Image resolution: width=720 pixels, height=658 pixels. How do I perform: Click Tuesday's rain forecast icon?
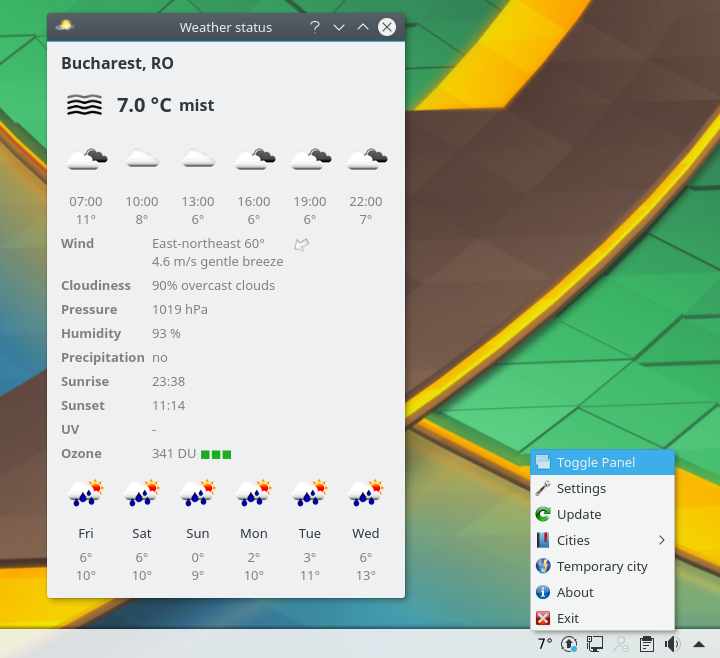310,493
